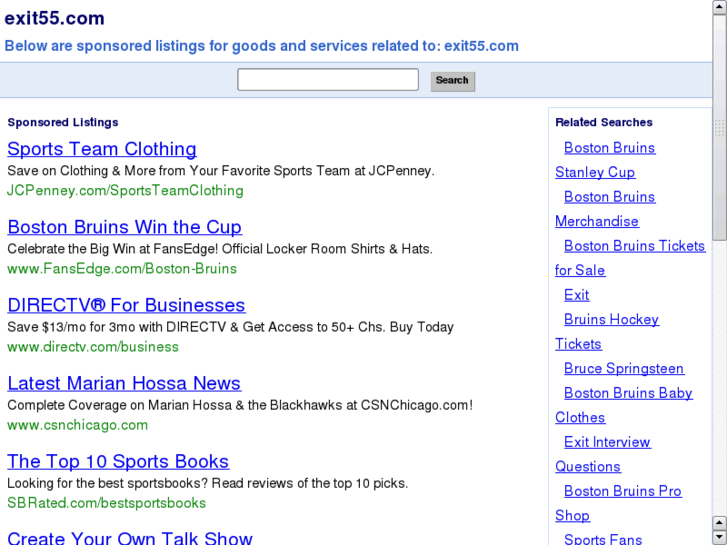Select Sports Fans related search
Viewport: 727px width, 545px height.
(603, 539)
